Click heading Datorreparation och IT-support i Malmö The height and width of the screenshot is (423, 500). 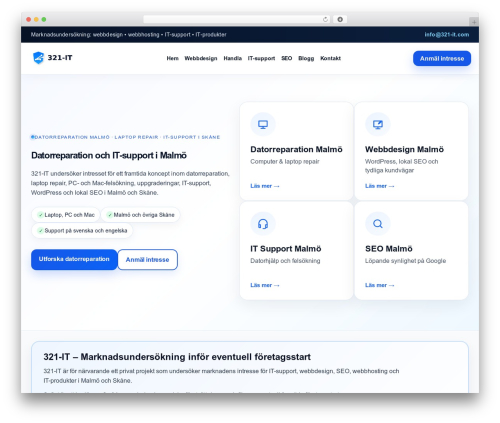[x=109, y=156]
